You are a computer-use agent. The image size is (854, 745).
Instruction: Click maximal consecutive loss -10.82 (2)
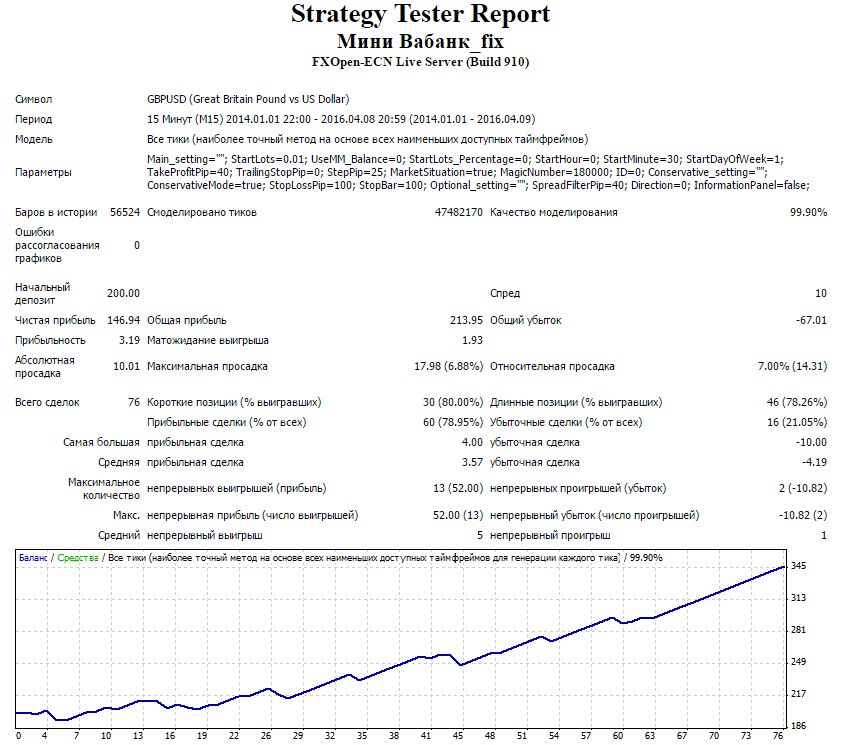[803, 515]
